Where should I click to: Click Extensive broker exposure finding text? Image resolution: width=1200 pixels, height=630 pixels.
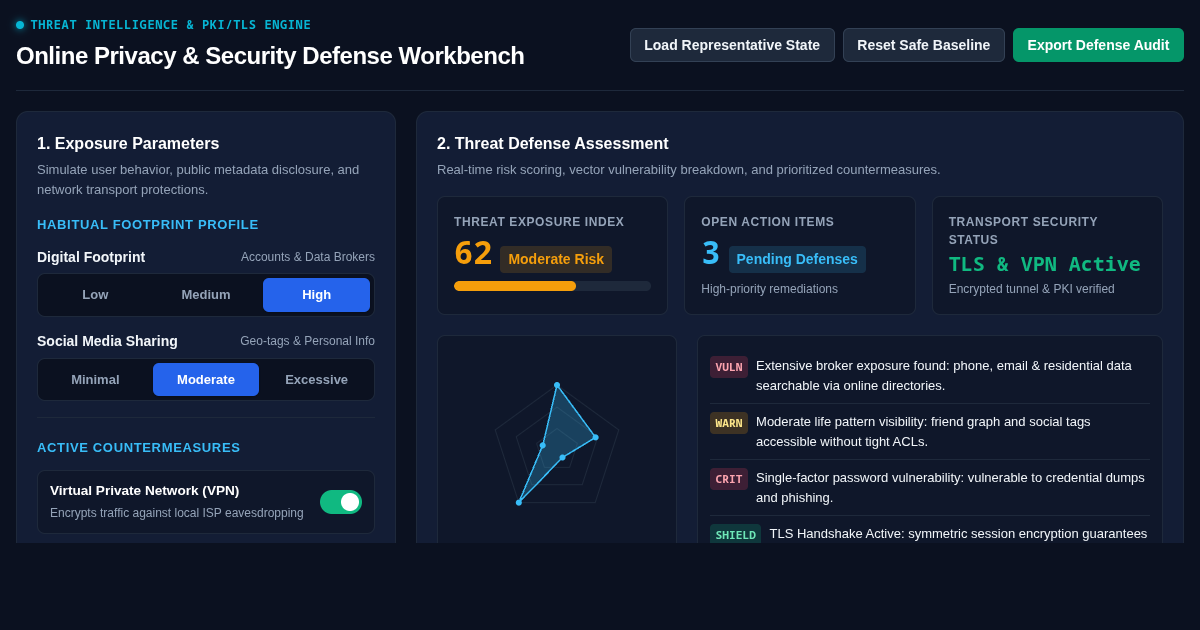point(944,376)
